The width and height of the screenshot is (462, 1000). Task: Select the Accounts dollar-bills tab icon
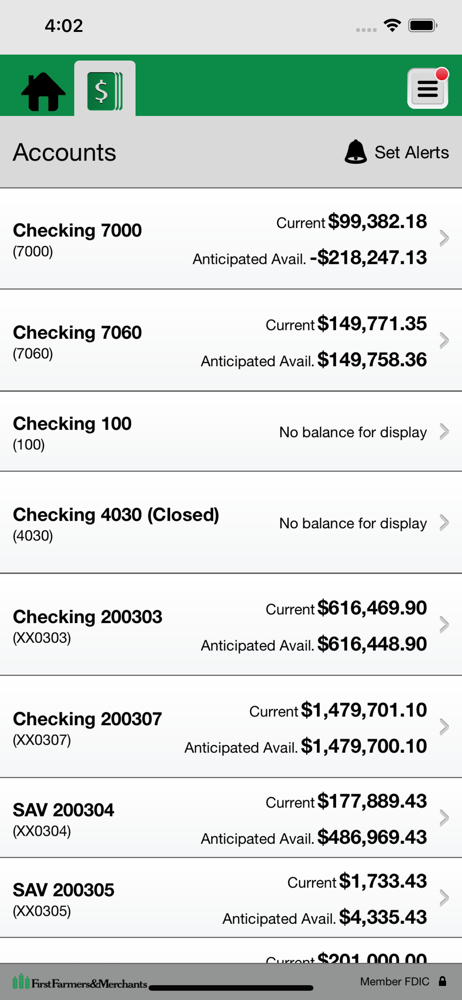coord(105,89)
